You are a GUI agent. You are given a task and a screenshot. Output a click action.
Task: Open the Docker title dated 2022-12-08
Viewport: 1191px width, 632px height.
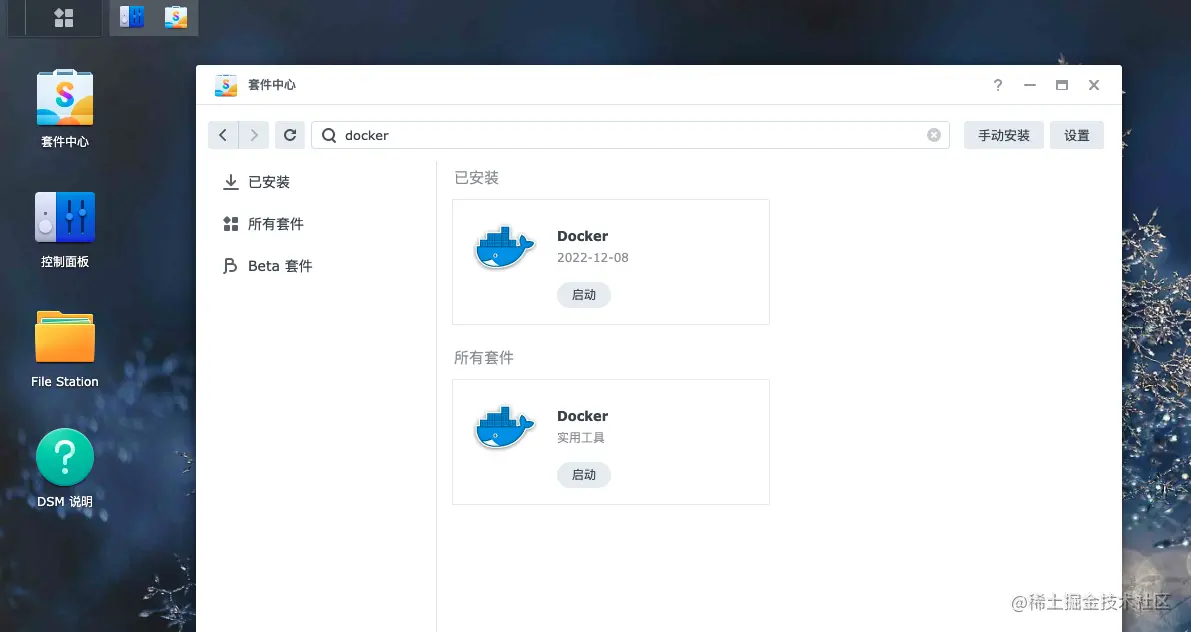coord(583,236)
